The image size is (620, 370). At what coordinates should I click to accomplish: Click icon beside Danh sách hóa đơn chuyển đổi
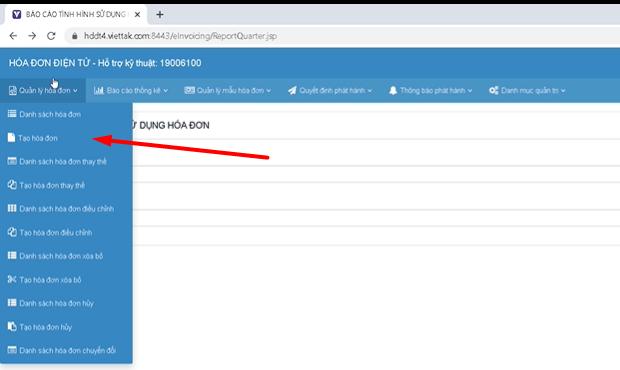point(12,350)
